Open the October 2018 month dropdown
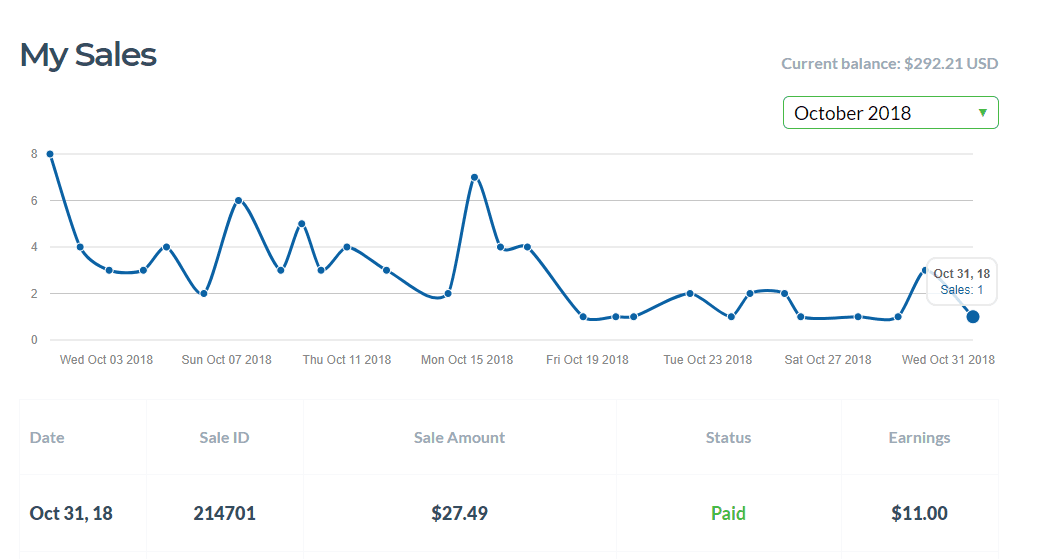The image size is (1054, 559). tap(891, 112)
